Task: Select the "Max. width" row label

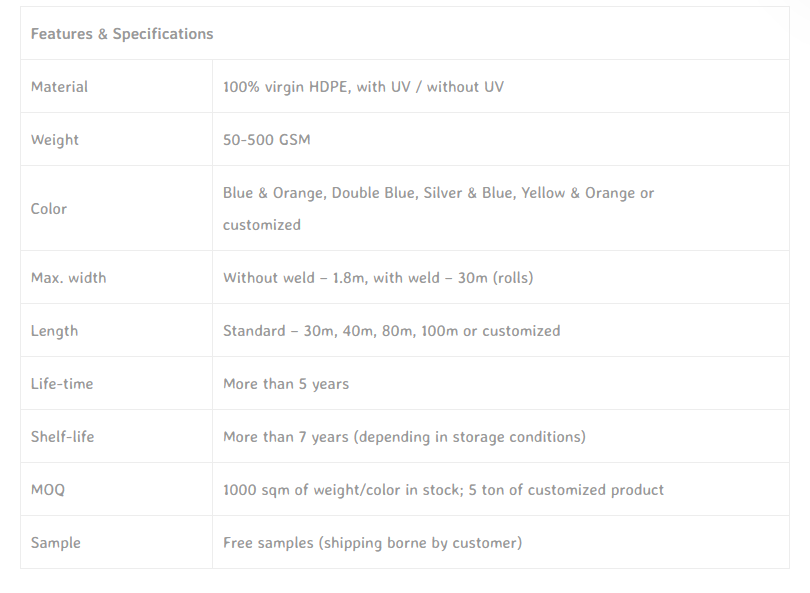Action: coord(68,278)
